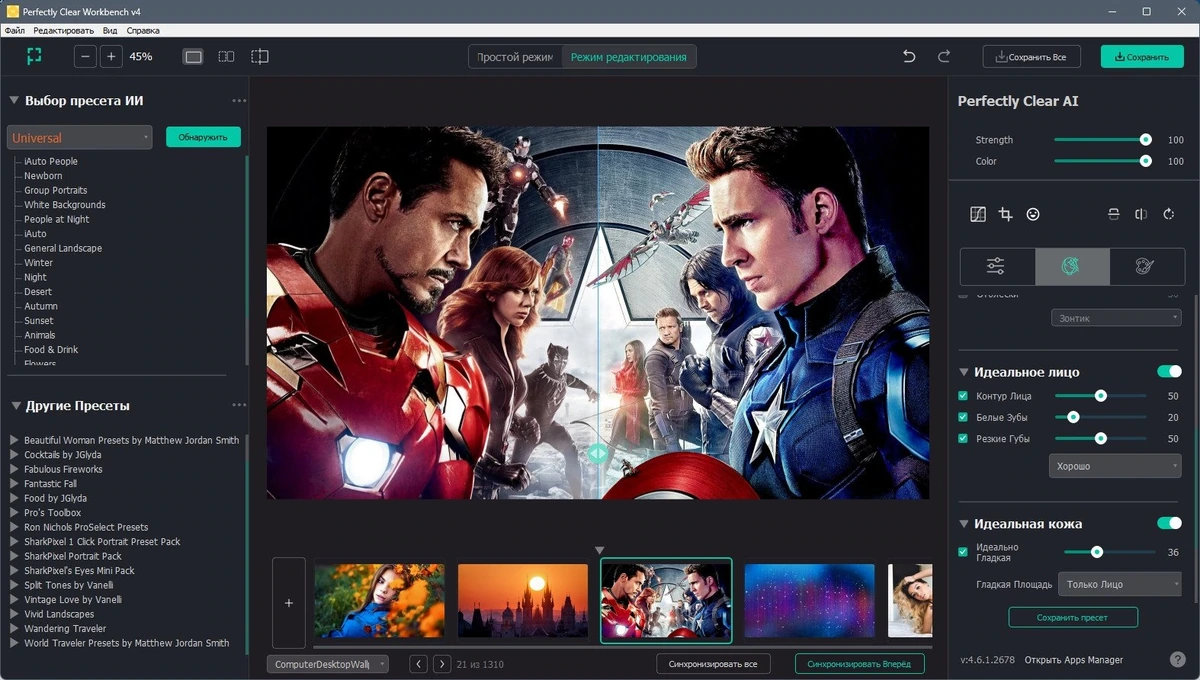Click the green Сохранить button

click(1142, 57)
